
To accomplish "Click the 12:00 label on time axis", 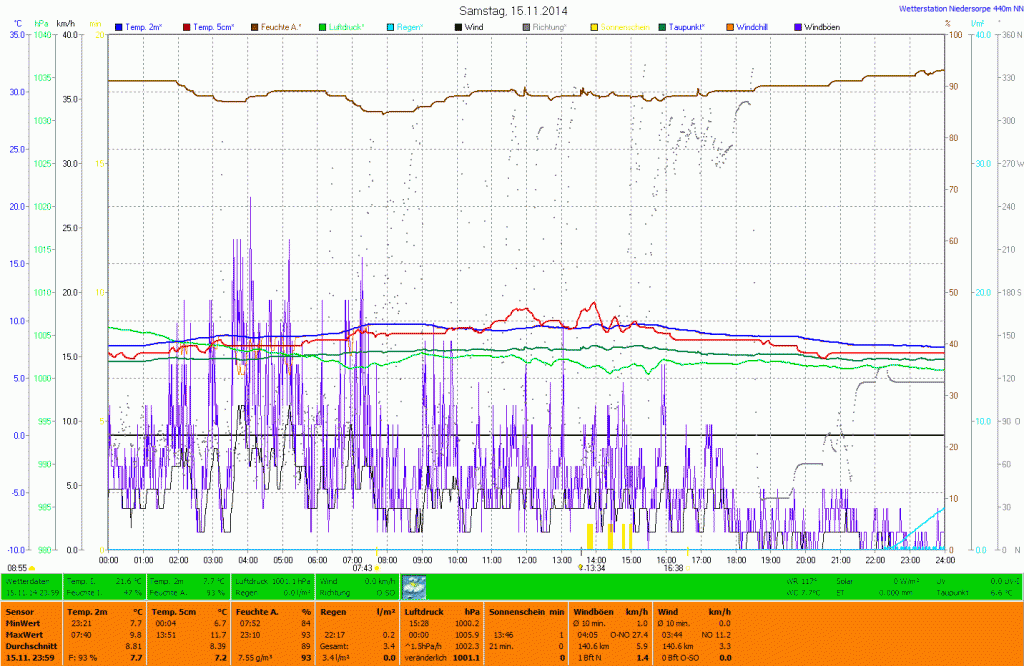I will [x=526, y=560].
